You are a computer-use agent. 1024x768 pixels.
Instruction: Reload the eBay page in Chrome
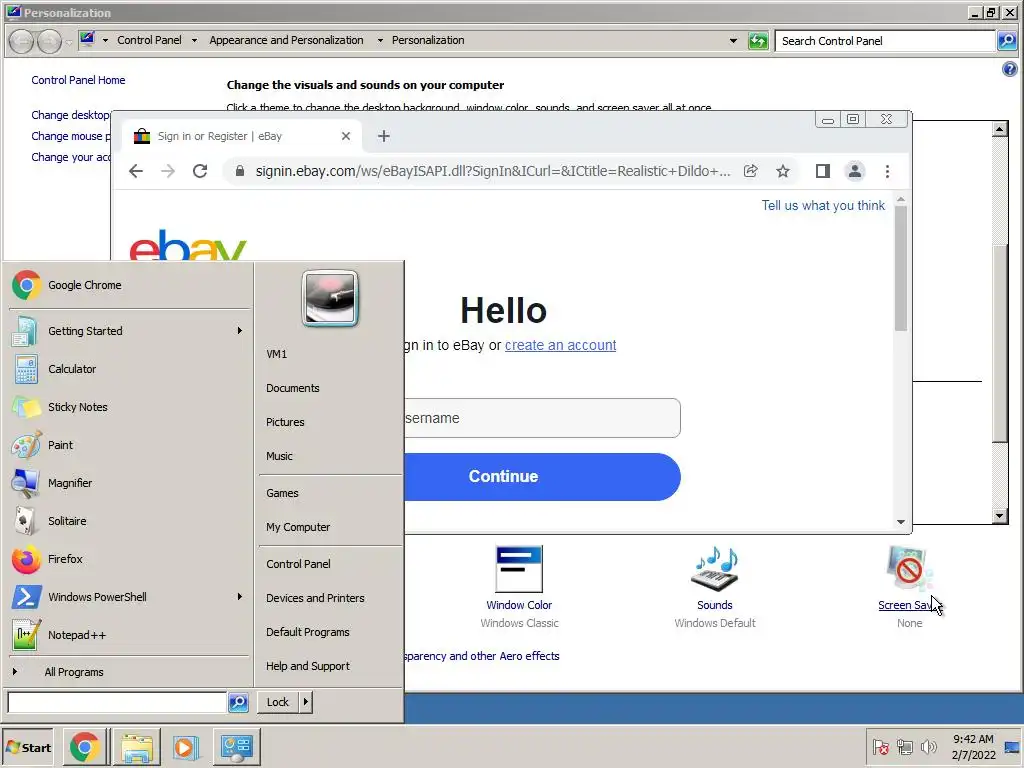tap(200, 171)
